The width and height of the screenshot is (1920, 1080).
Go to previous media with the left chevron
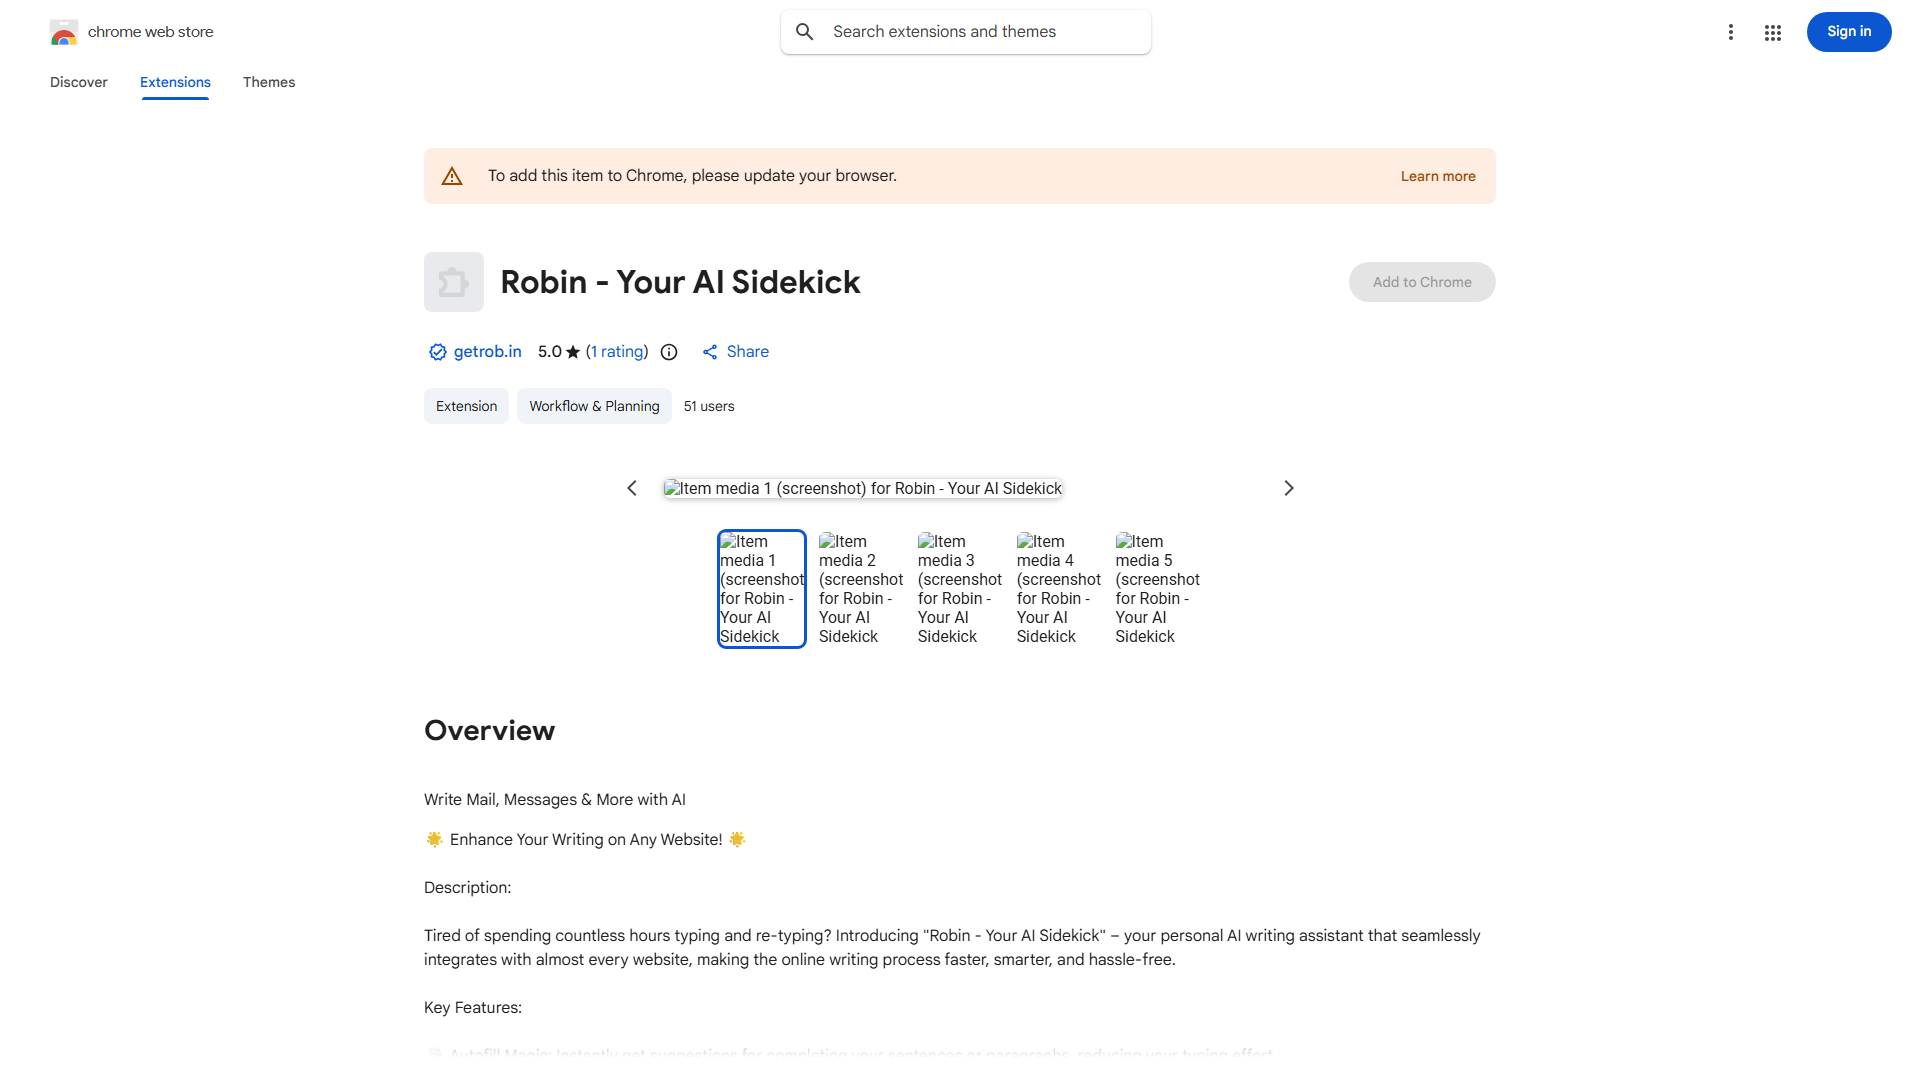tap(631, 488)
